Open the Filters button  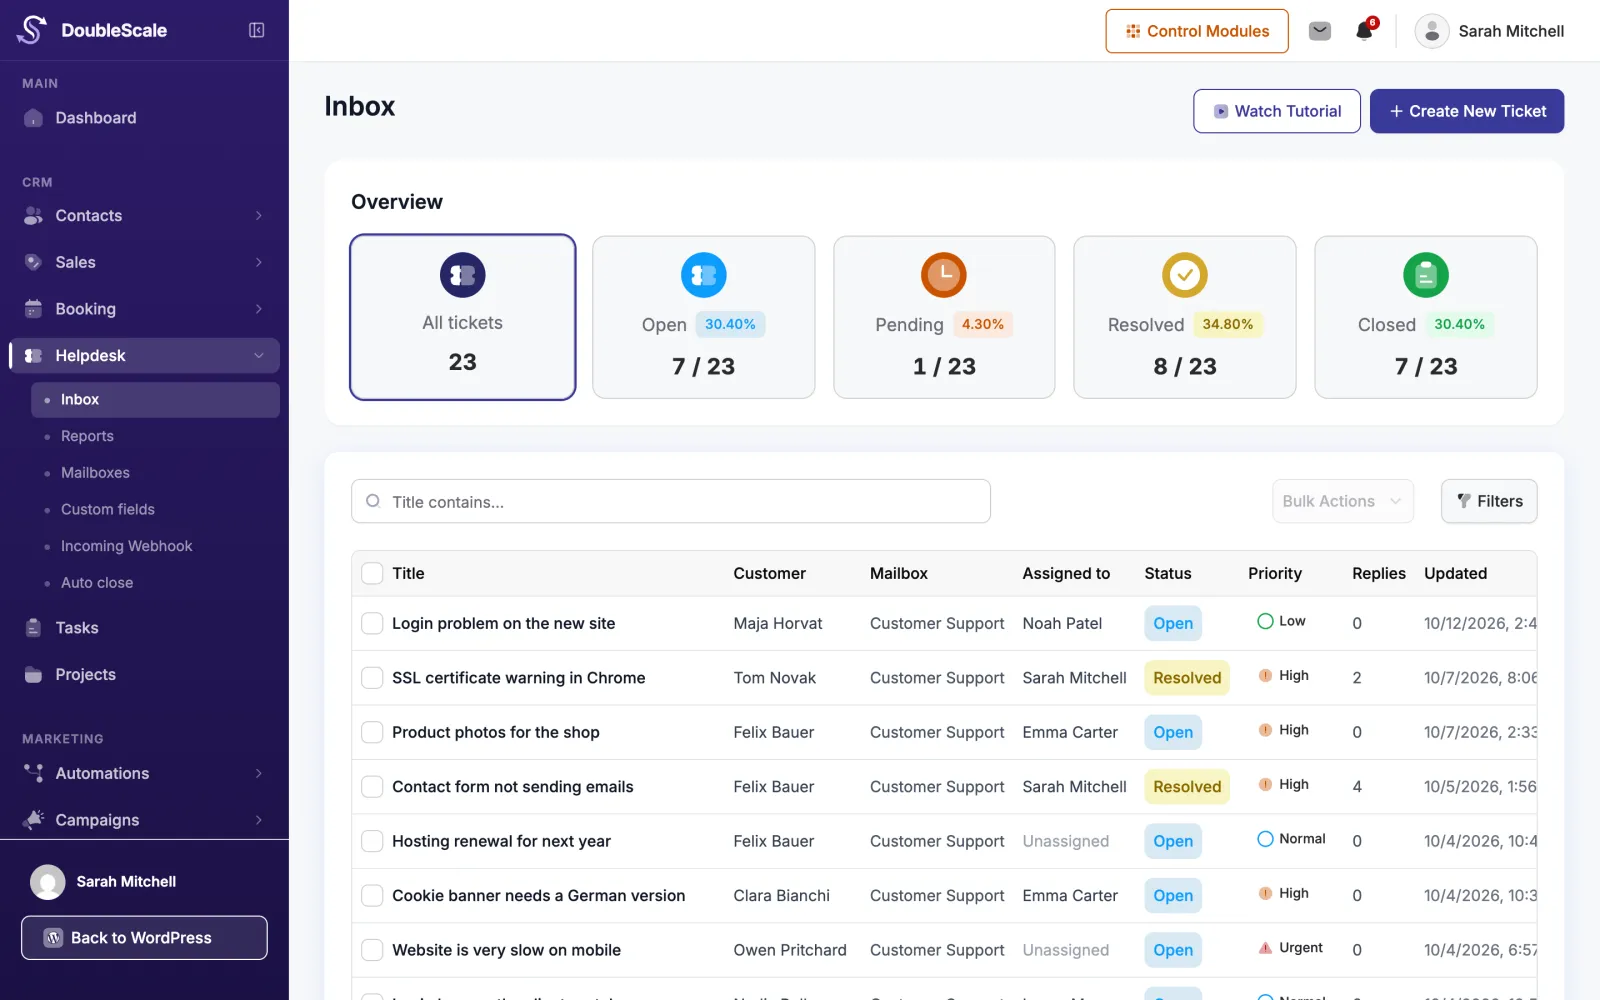[x=1489, y=501]
